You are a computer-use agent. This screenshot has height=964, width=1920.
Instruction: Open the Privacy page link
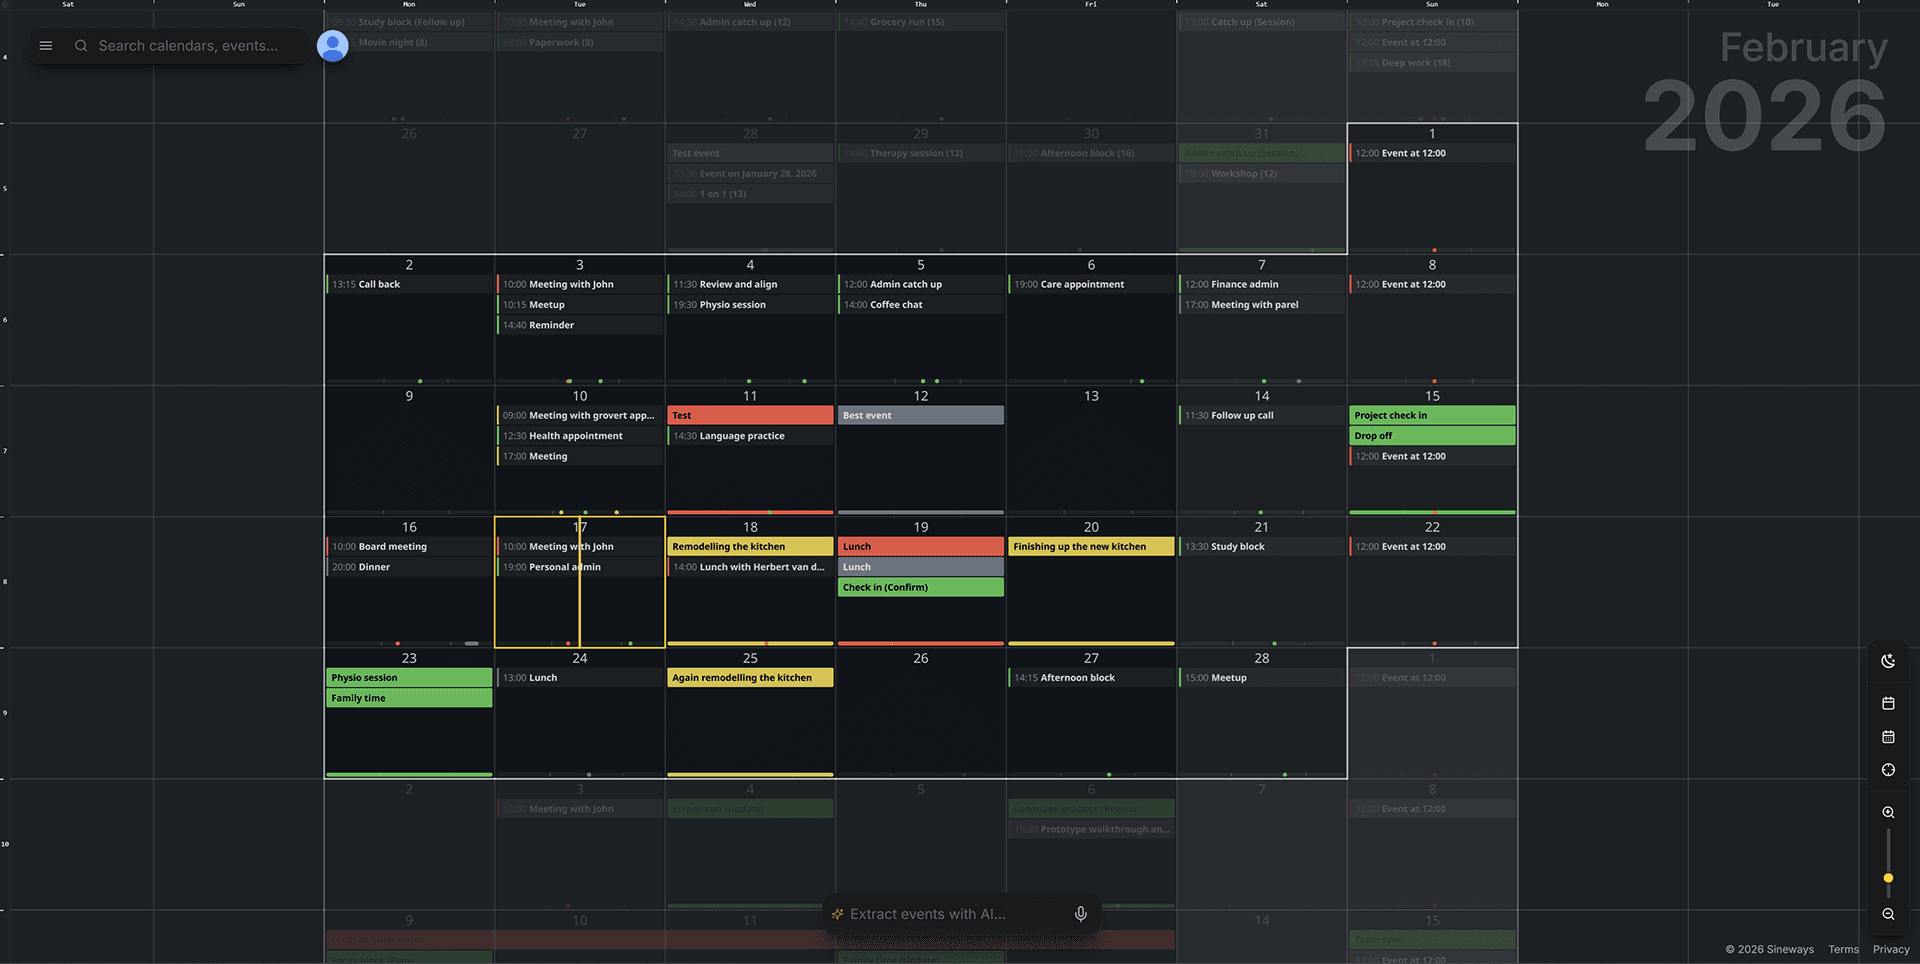click(1890, 949)
